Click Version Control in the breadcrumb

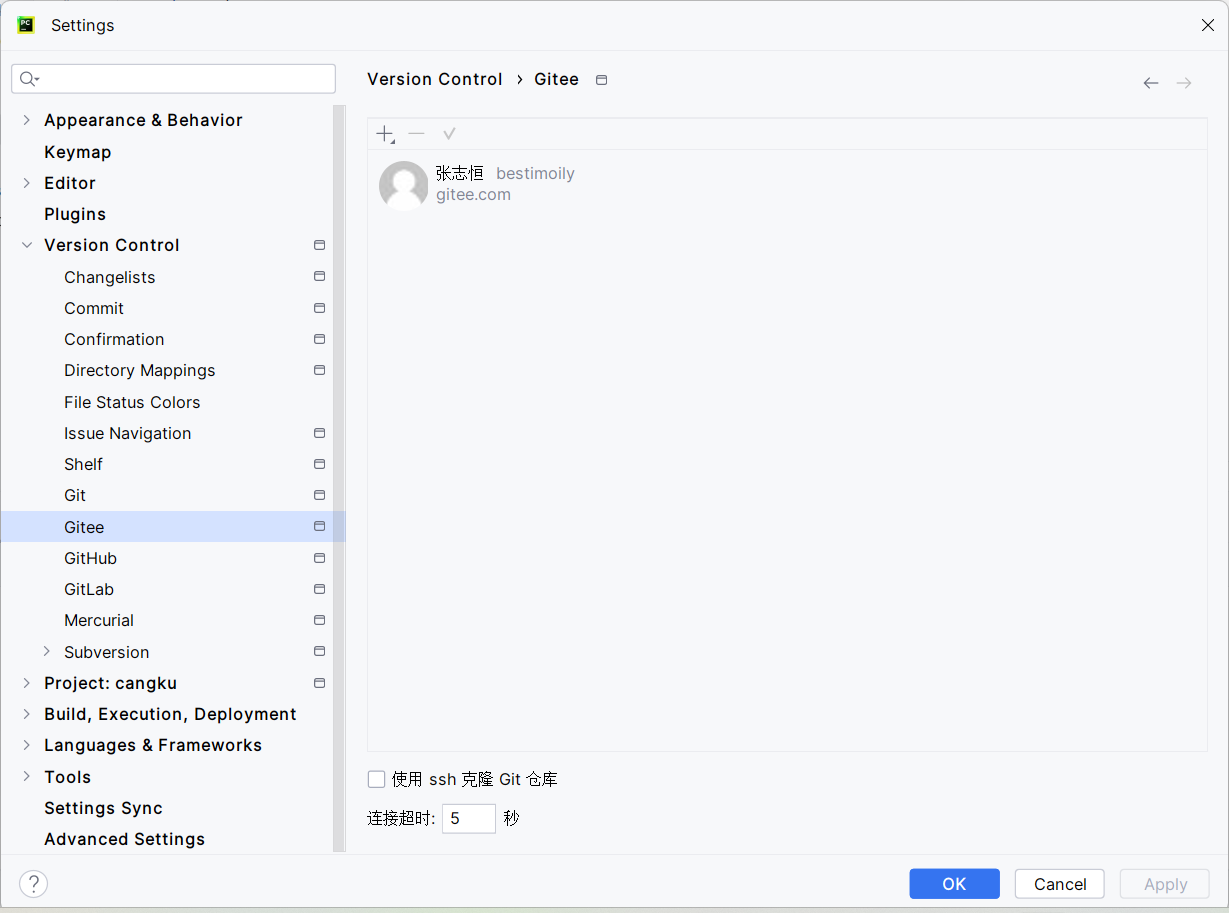(435, 79)
